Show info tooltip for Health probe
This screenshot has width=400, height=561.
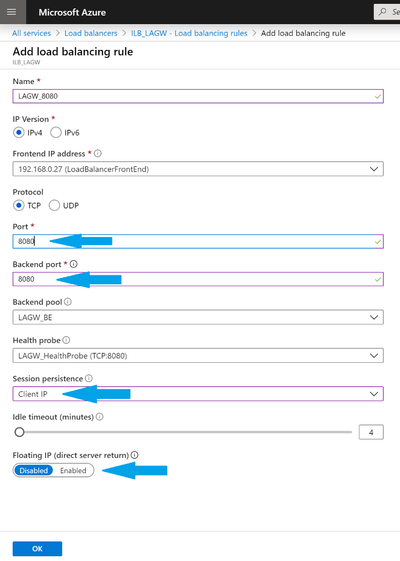[66, 340]
